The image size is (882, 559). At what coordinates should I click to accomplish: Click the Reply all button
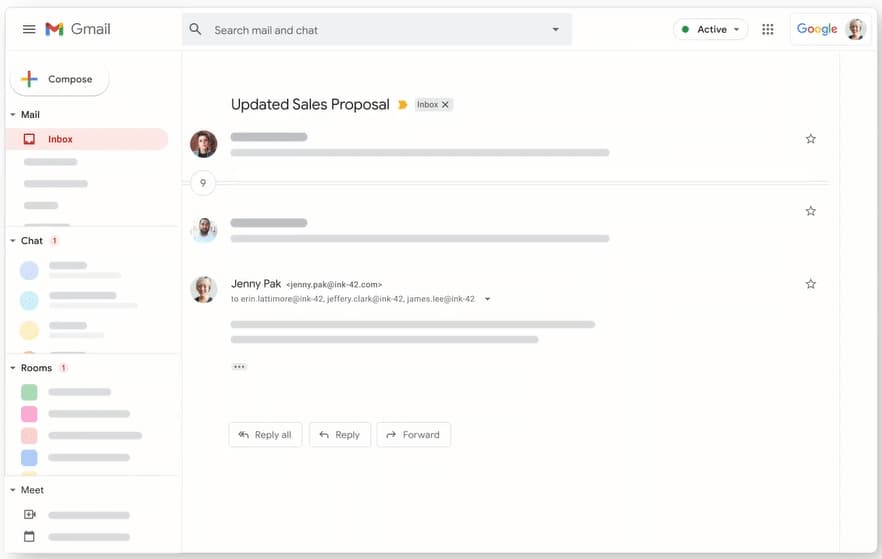click(265, 435)
